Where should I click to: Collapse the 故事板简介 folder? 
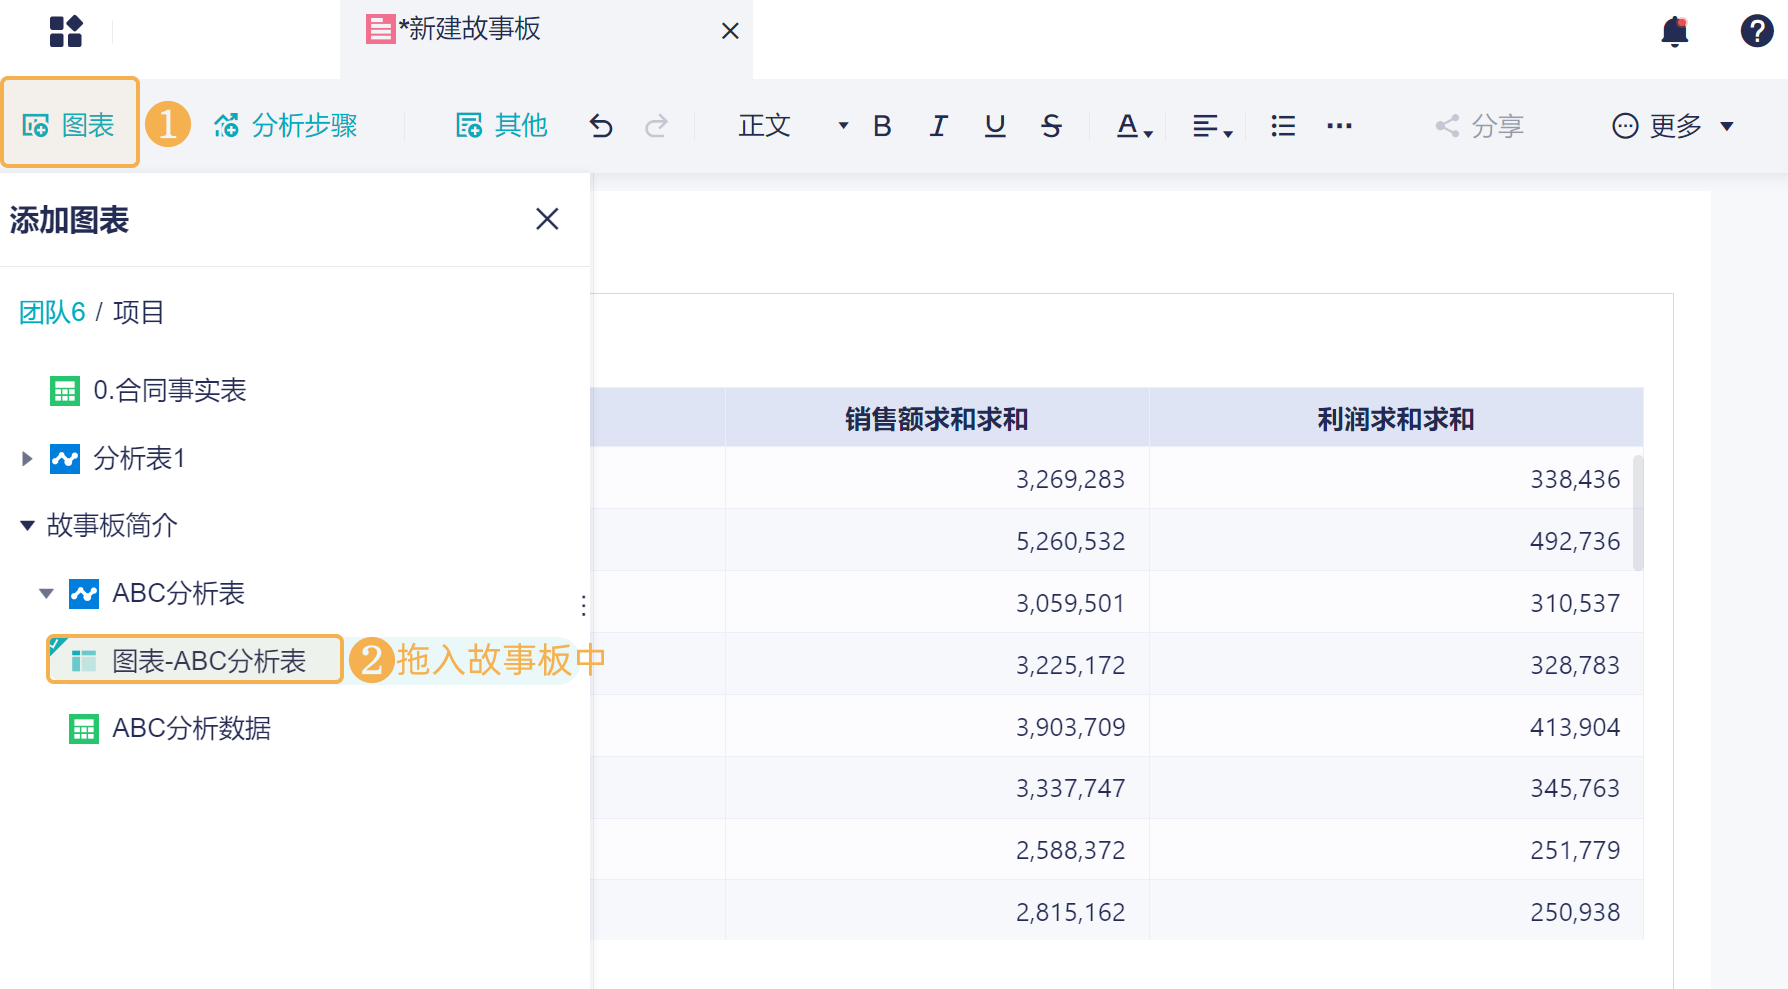(x=27, y=525)
